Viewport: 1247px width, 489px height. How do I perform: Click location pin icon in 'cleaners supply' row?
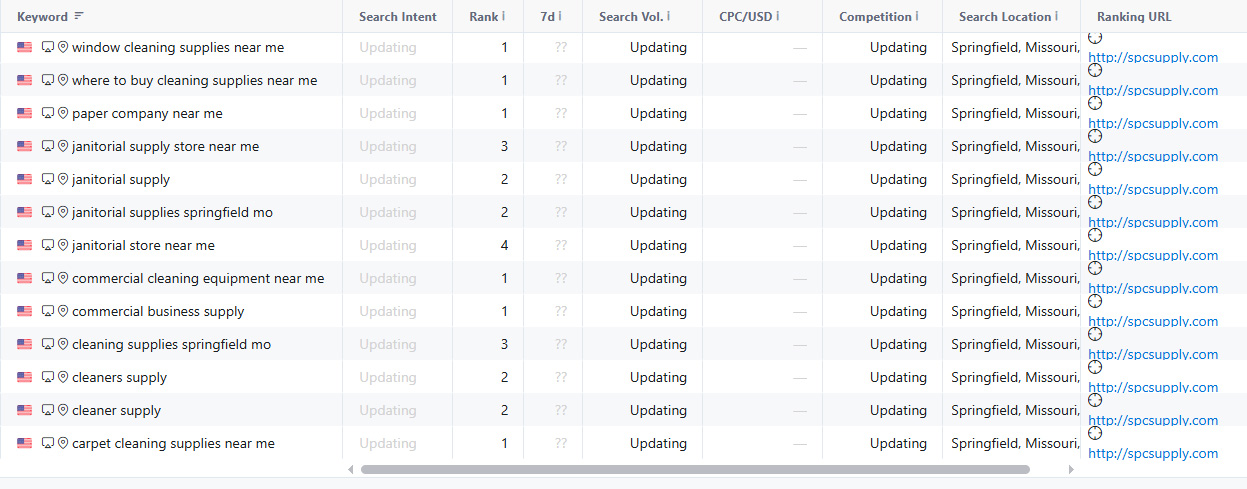pos(63,377)
